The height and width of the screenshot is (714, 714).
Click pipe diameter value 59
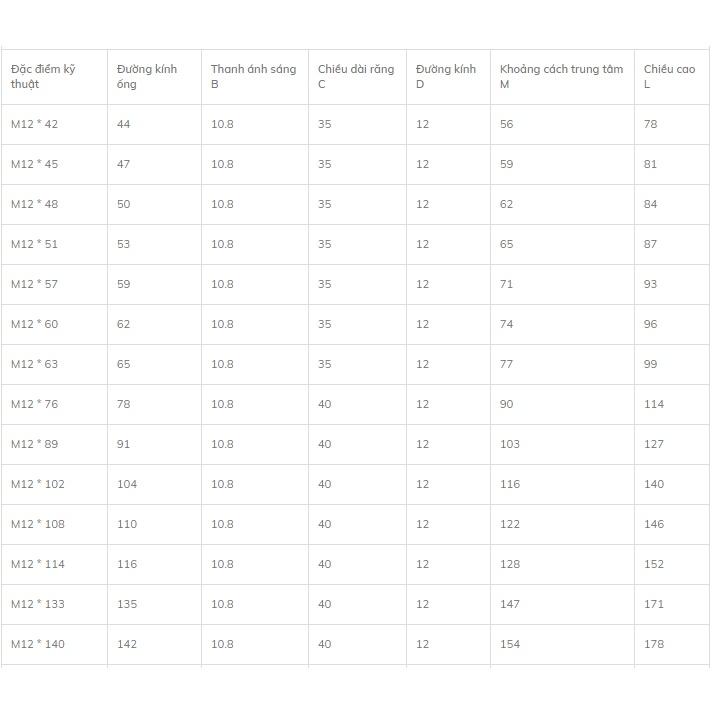pyautogui.click(x=123, y=284)
